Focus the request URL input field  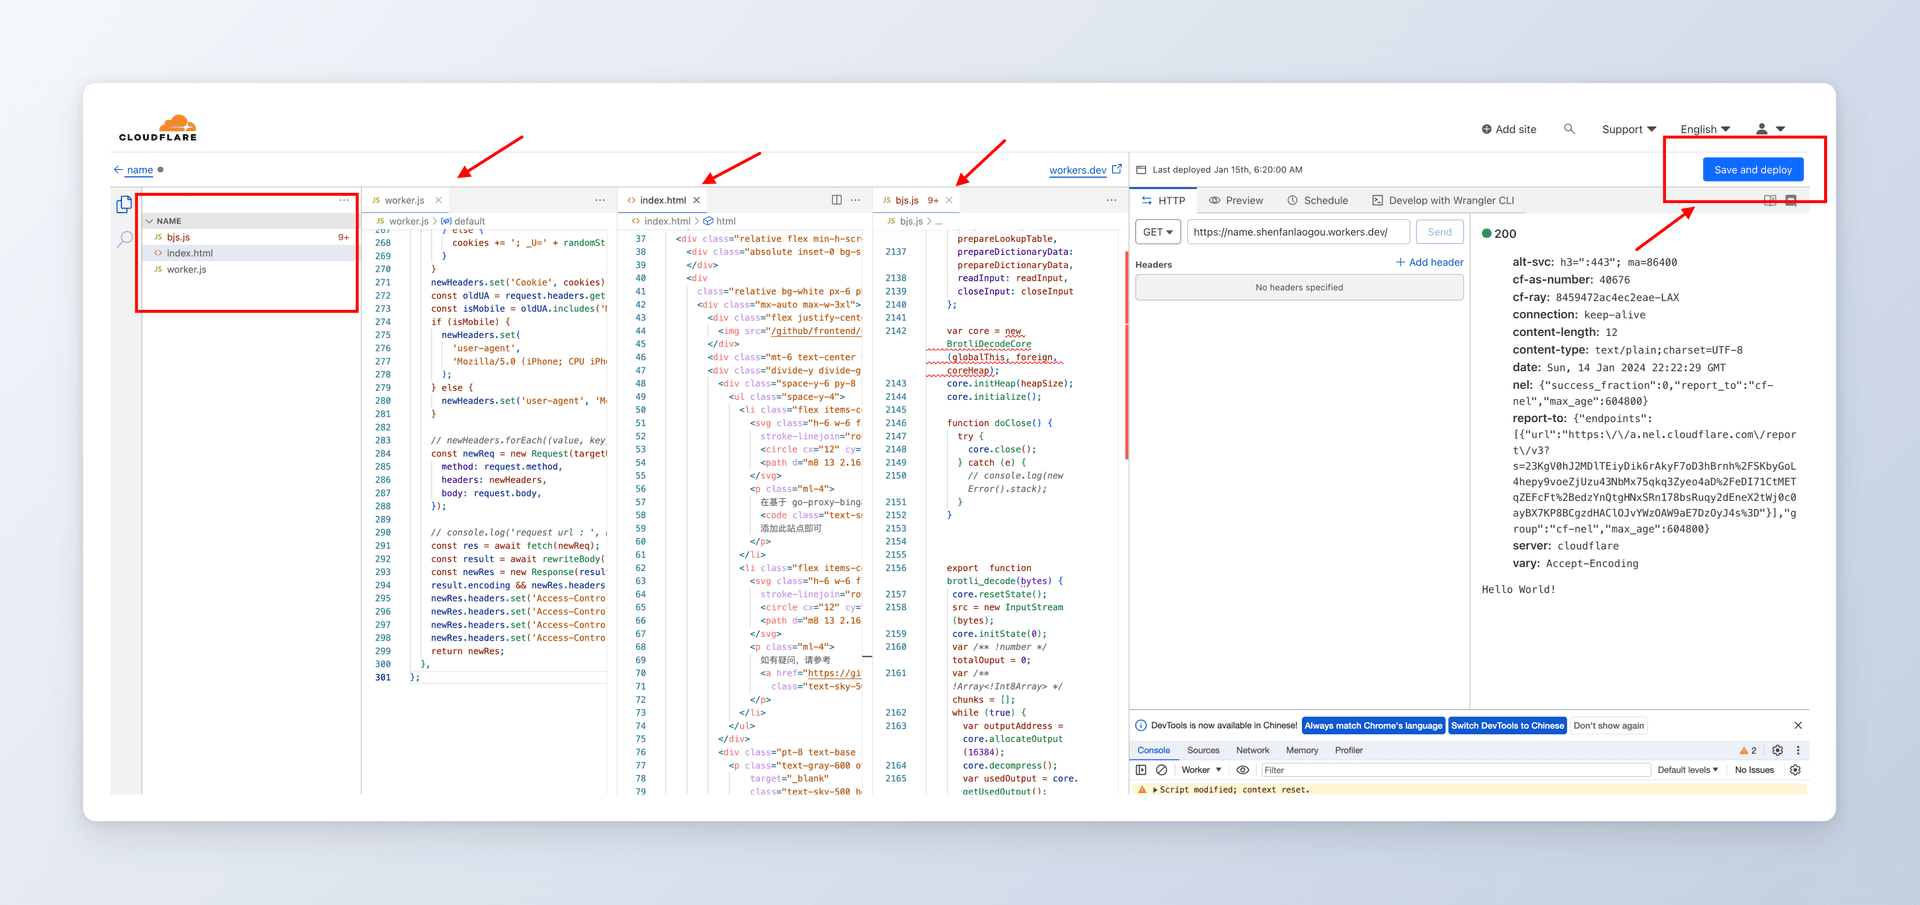(1298, 232)
